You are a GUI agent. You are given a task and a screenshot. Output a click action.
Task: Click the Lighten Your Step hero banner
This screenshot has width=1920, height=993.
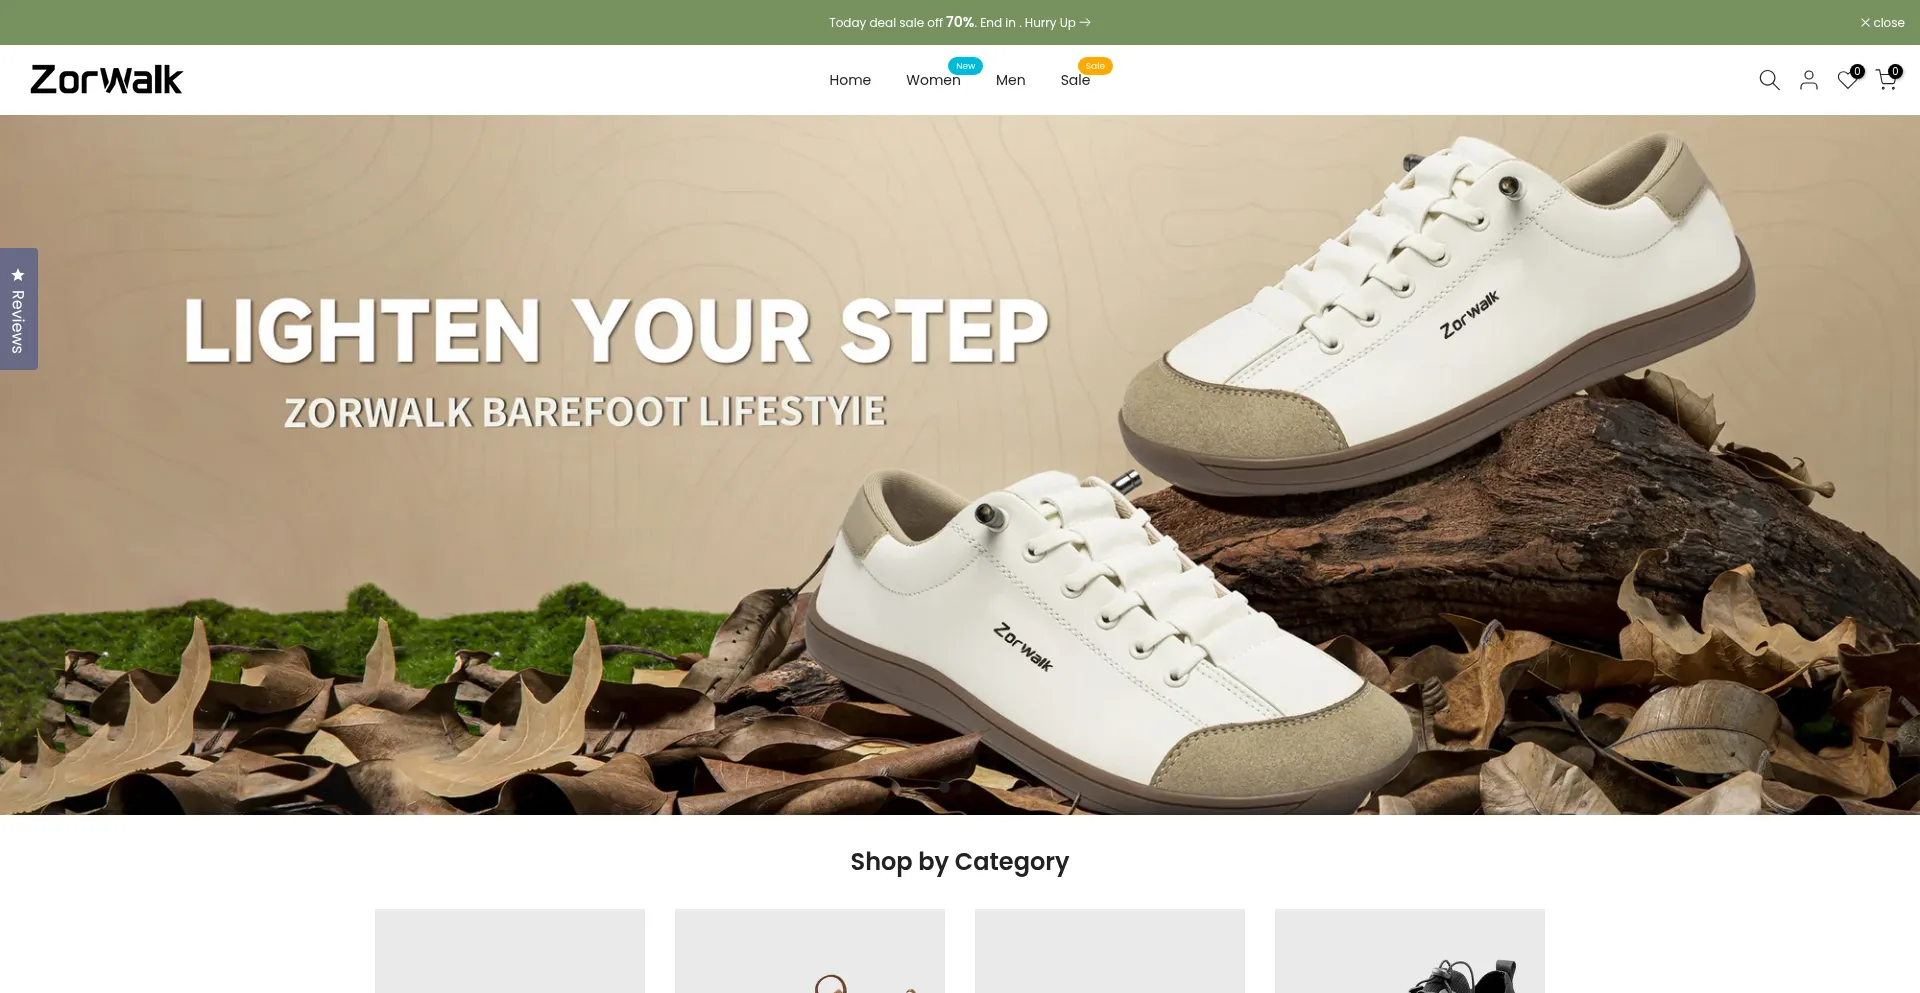point(960,465)
